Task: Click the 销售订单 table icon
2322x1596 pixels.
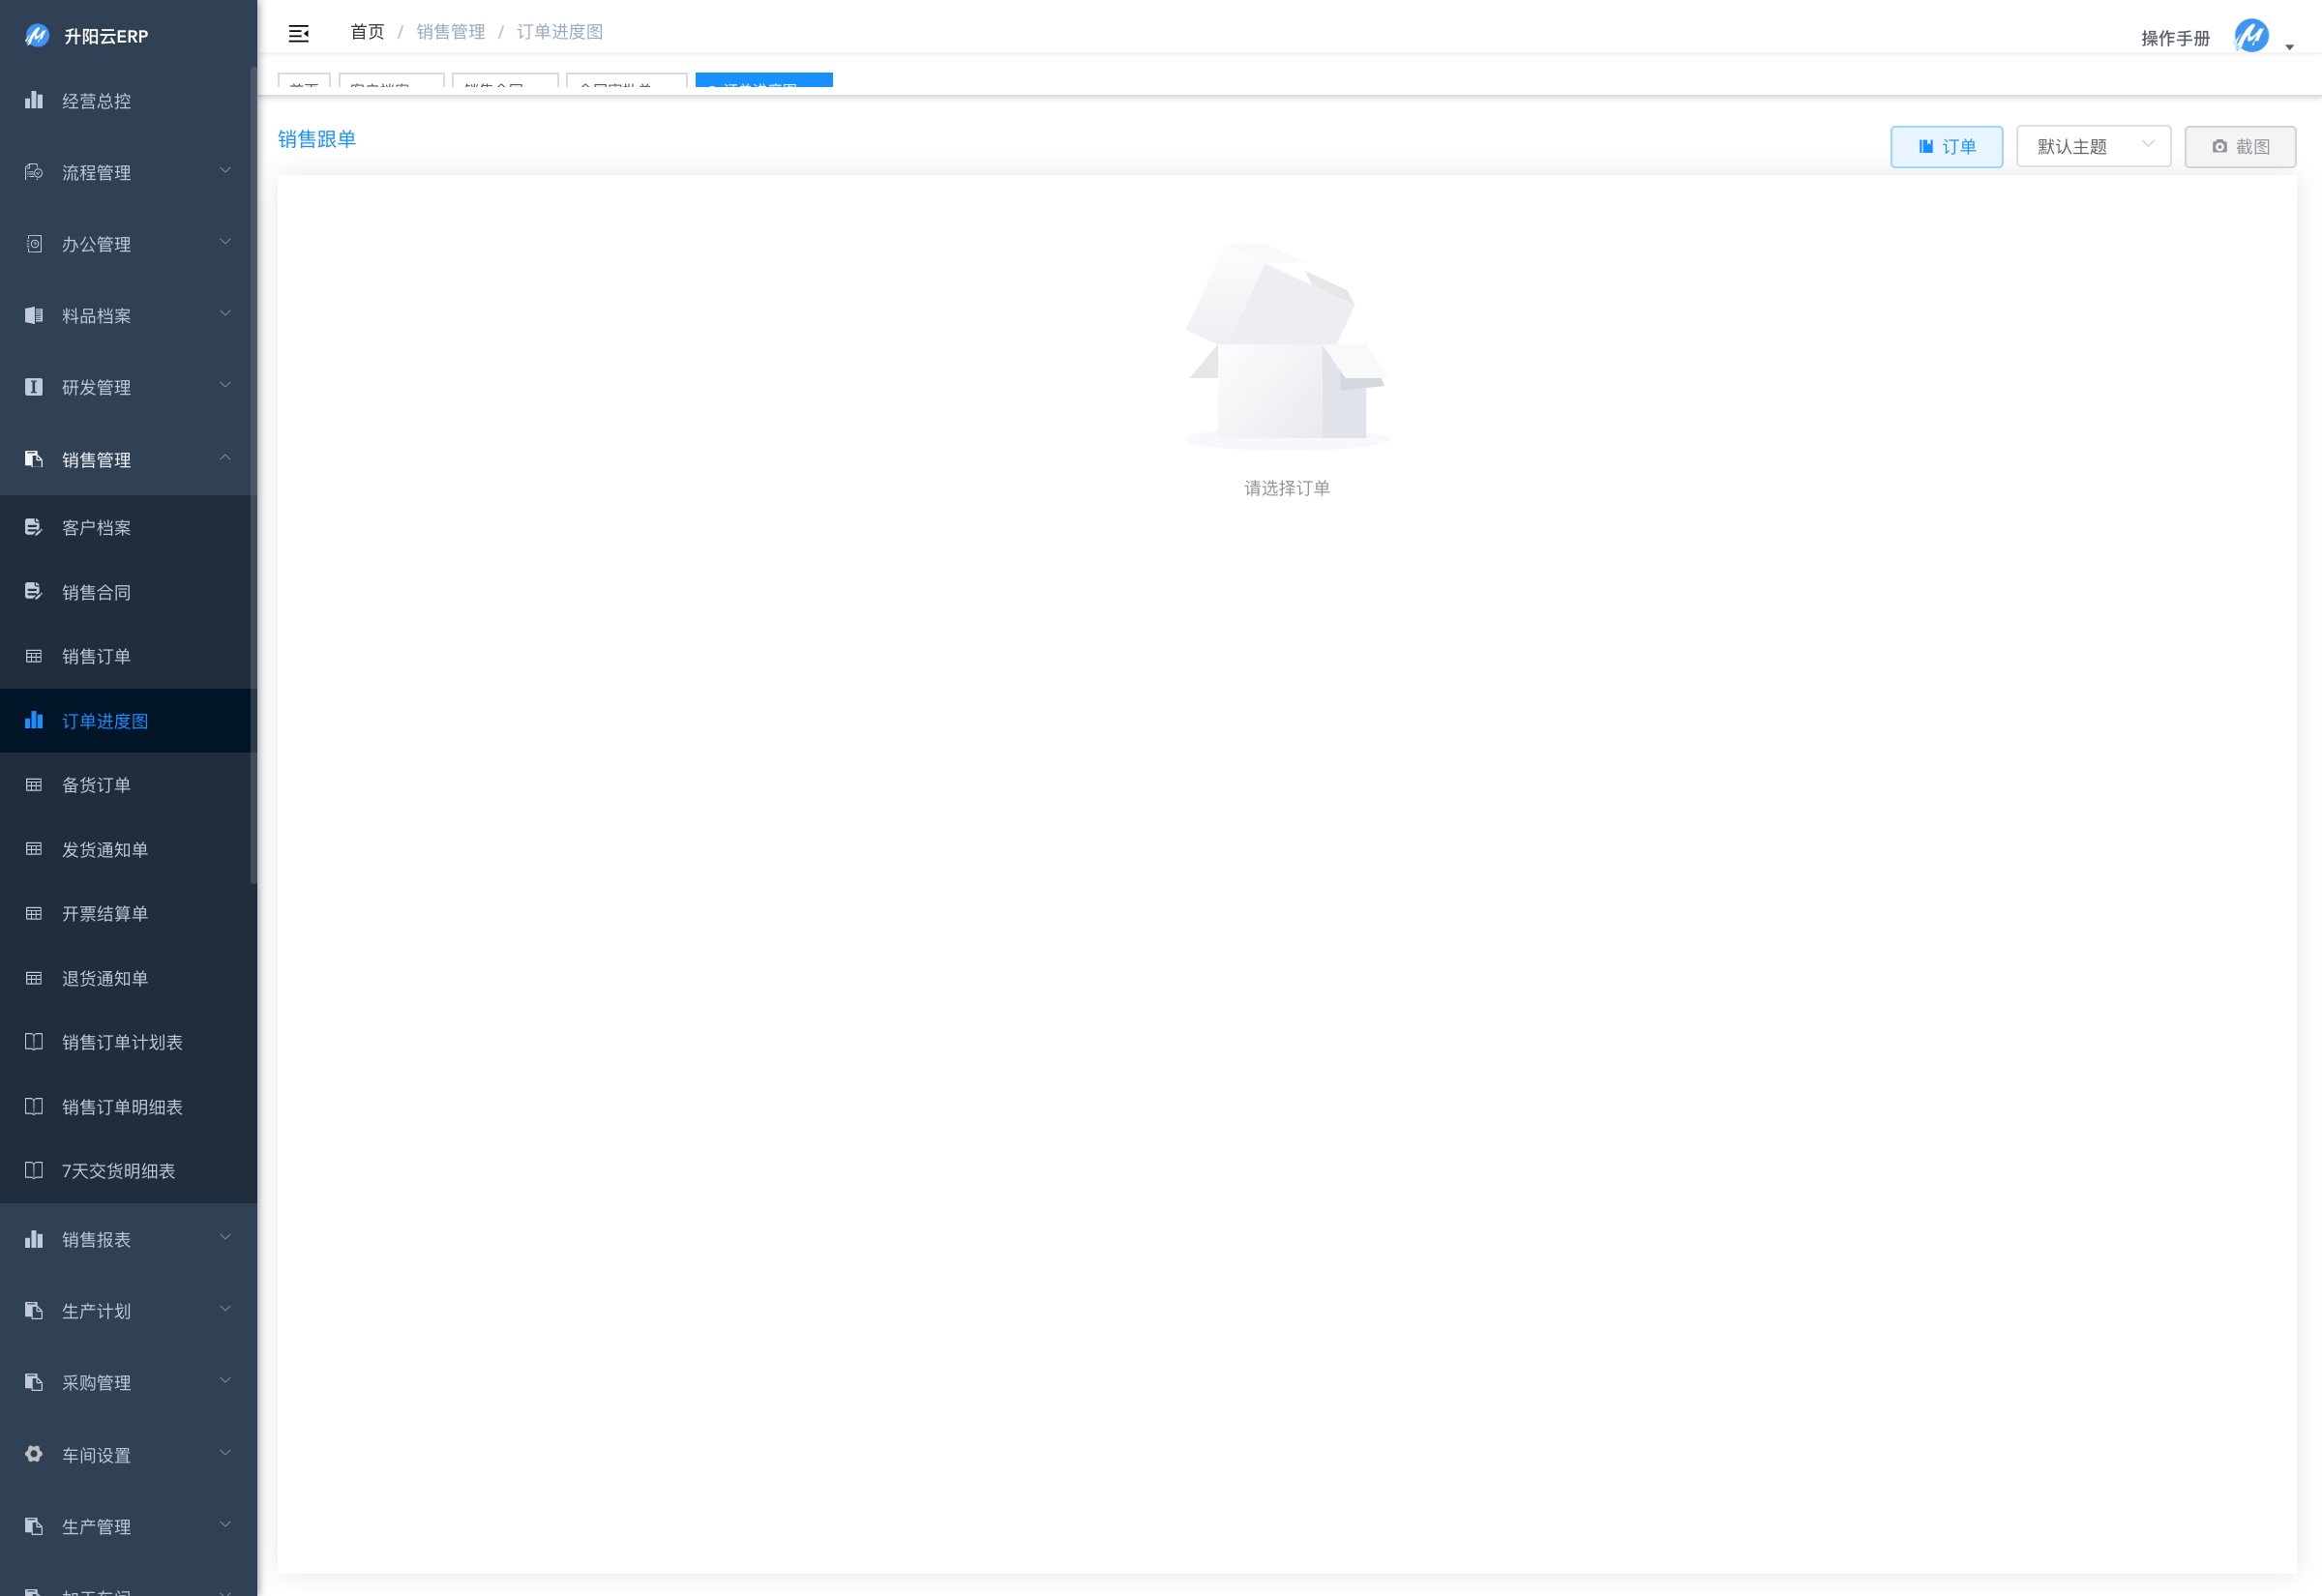Action: pos(34,656)
